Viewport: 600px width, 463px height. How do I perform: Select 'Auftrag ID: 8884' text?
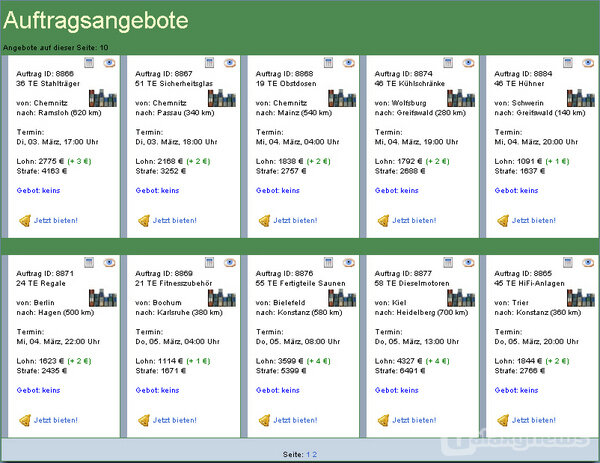click(x=523, y=74)
